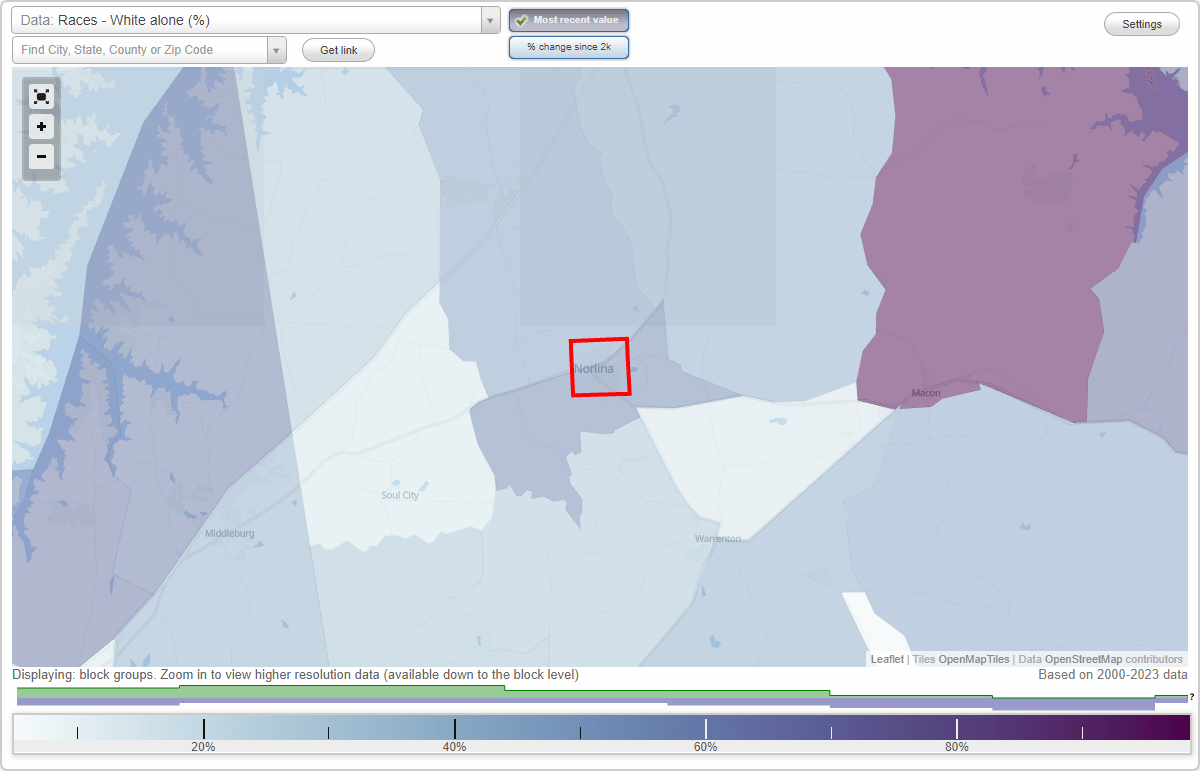Screen dimensions: 1200x771
Task: Open the Data selection dropdown
Action: tap(489, 20)
